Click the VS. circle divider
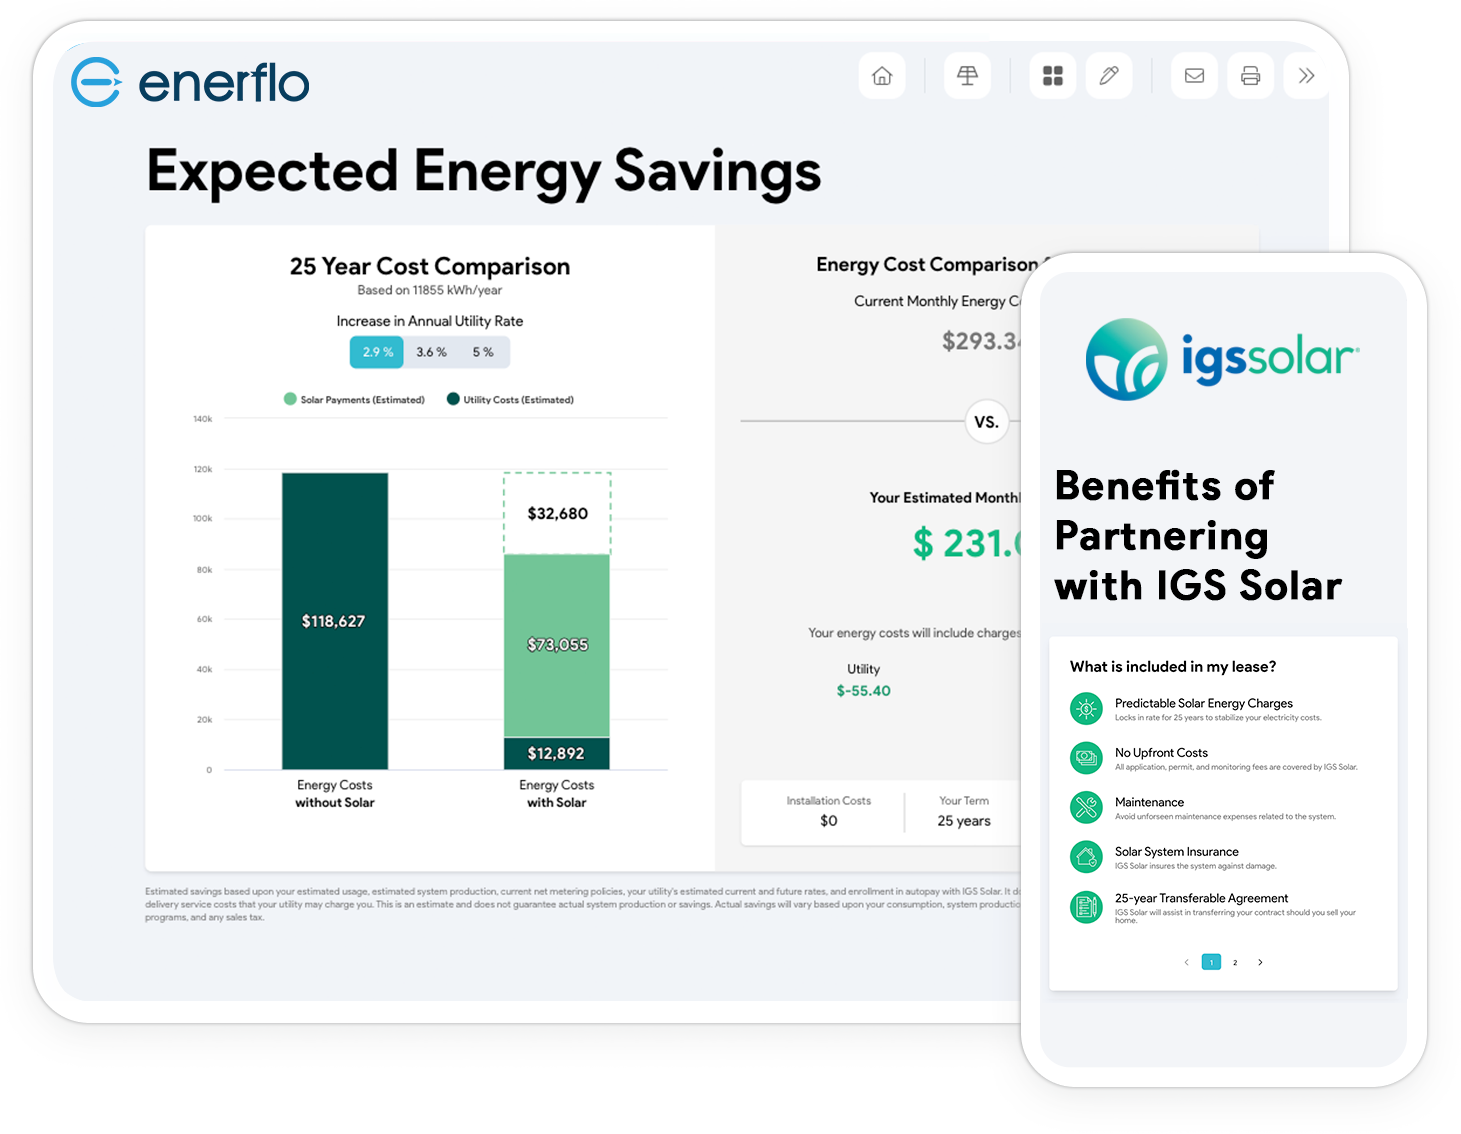The image size is (1461, 1134). pyautogui.click(x=987, y=421)
